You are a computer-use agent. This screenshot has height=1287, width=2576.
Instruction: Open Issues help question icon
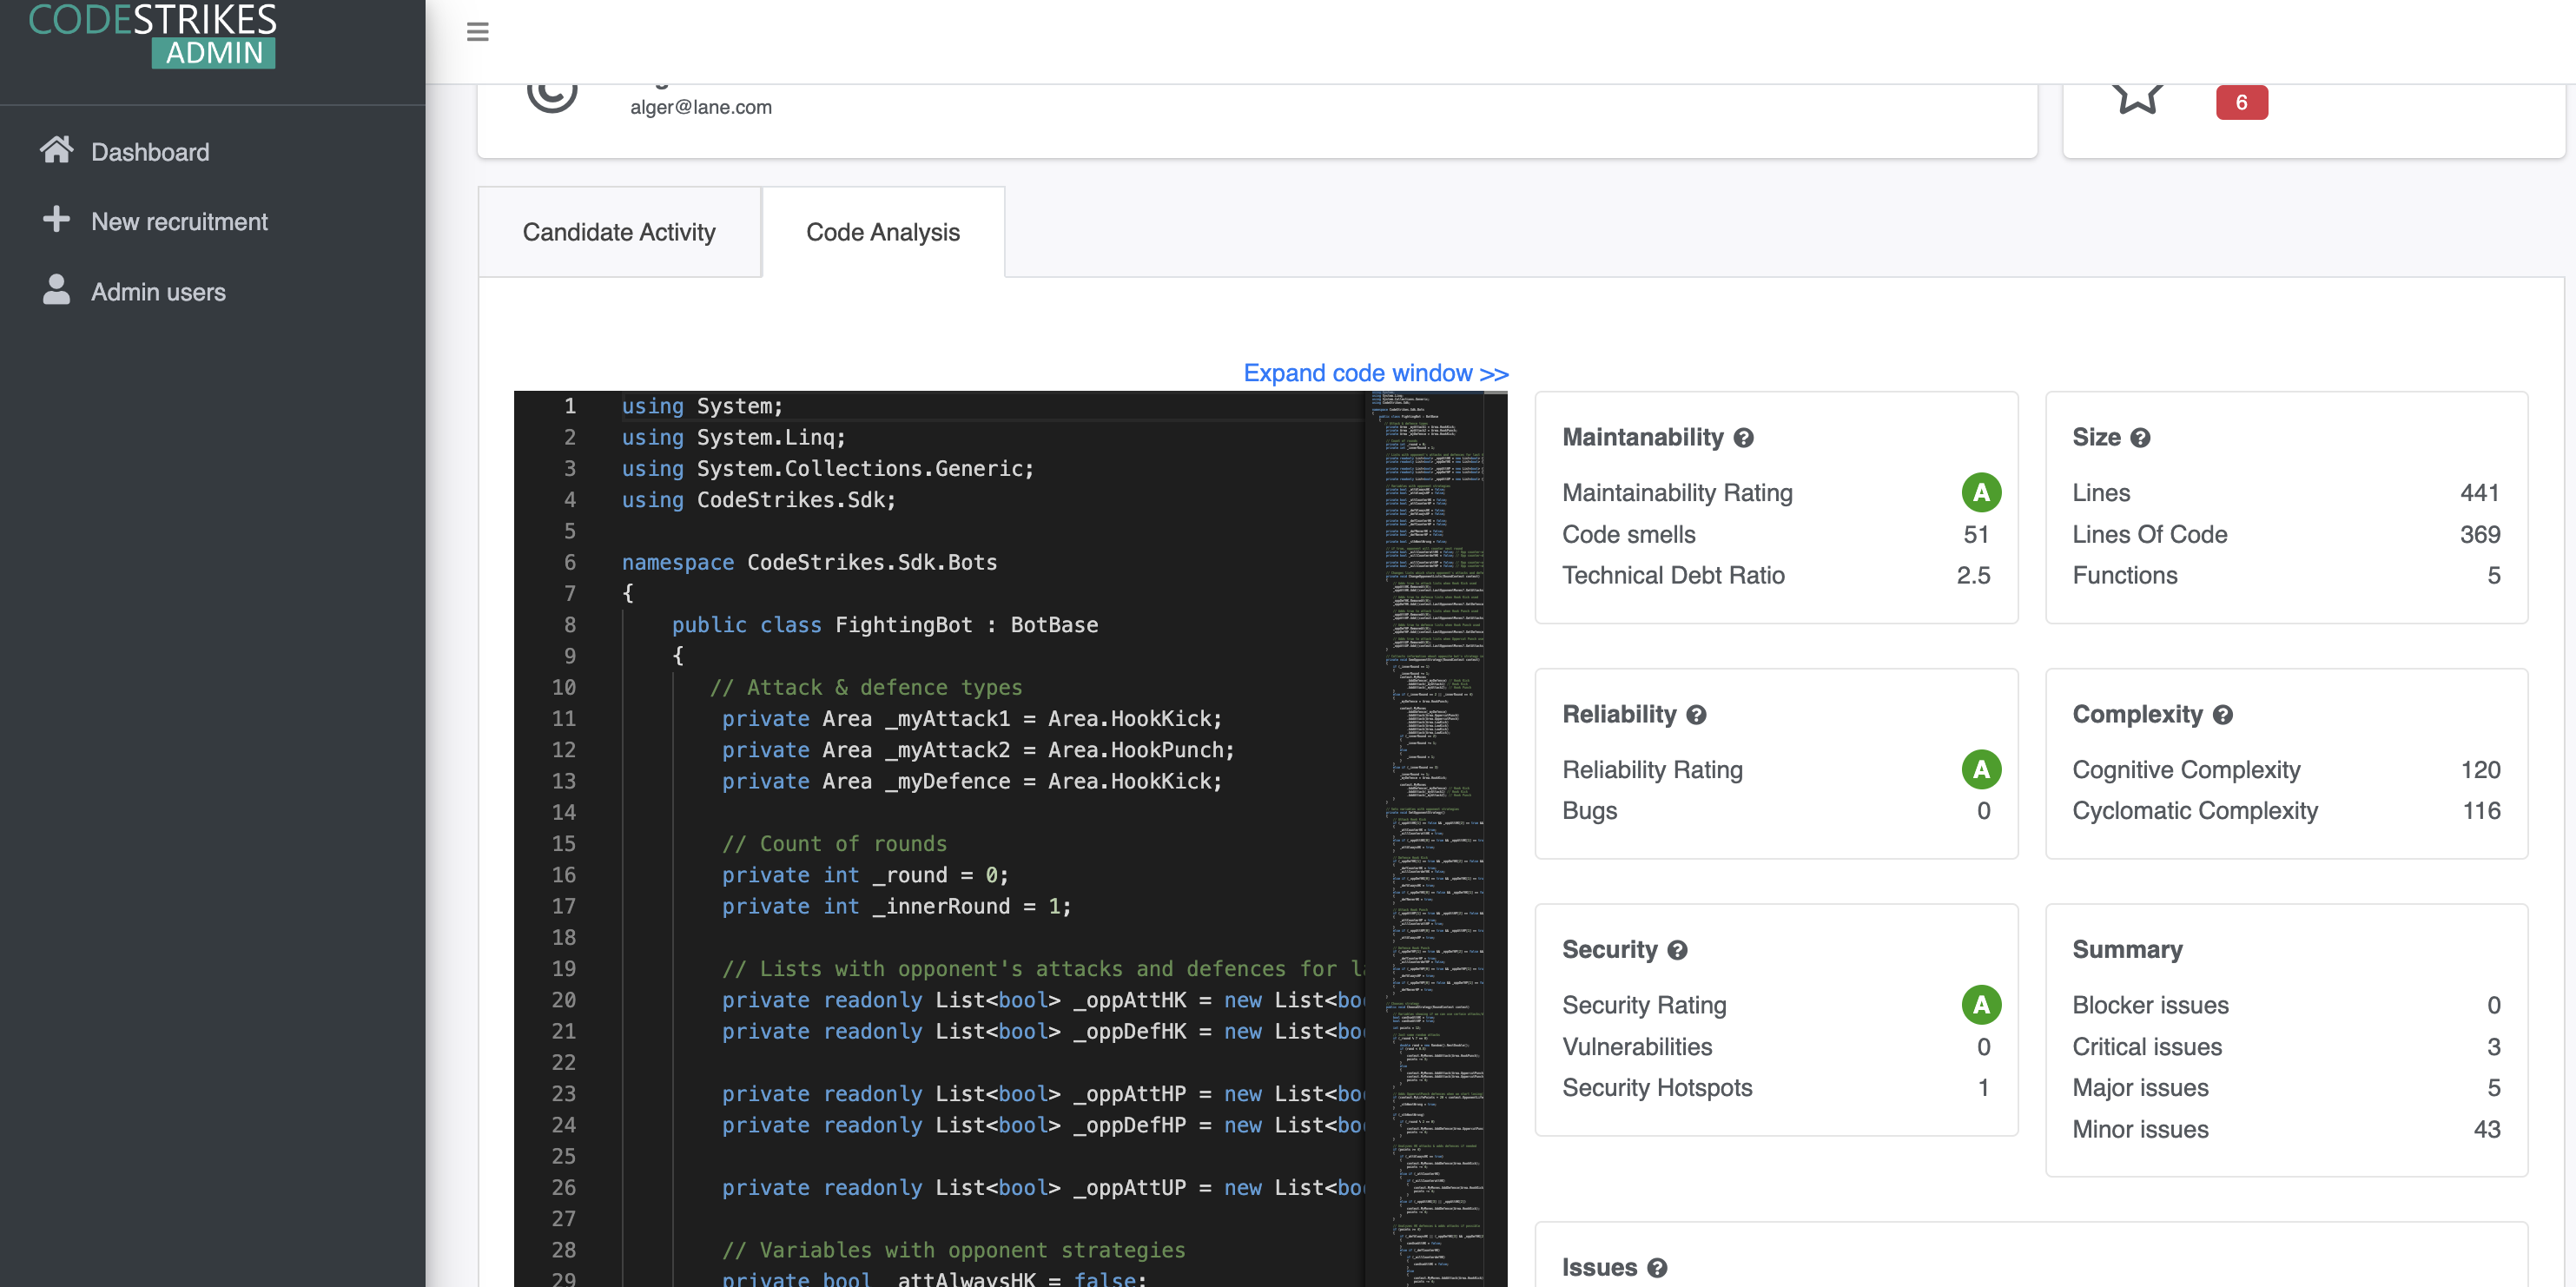[1657, 1268]
